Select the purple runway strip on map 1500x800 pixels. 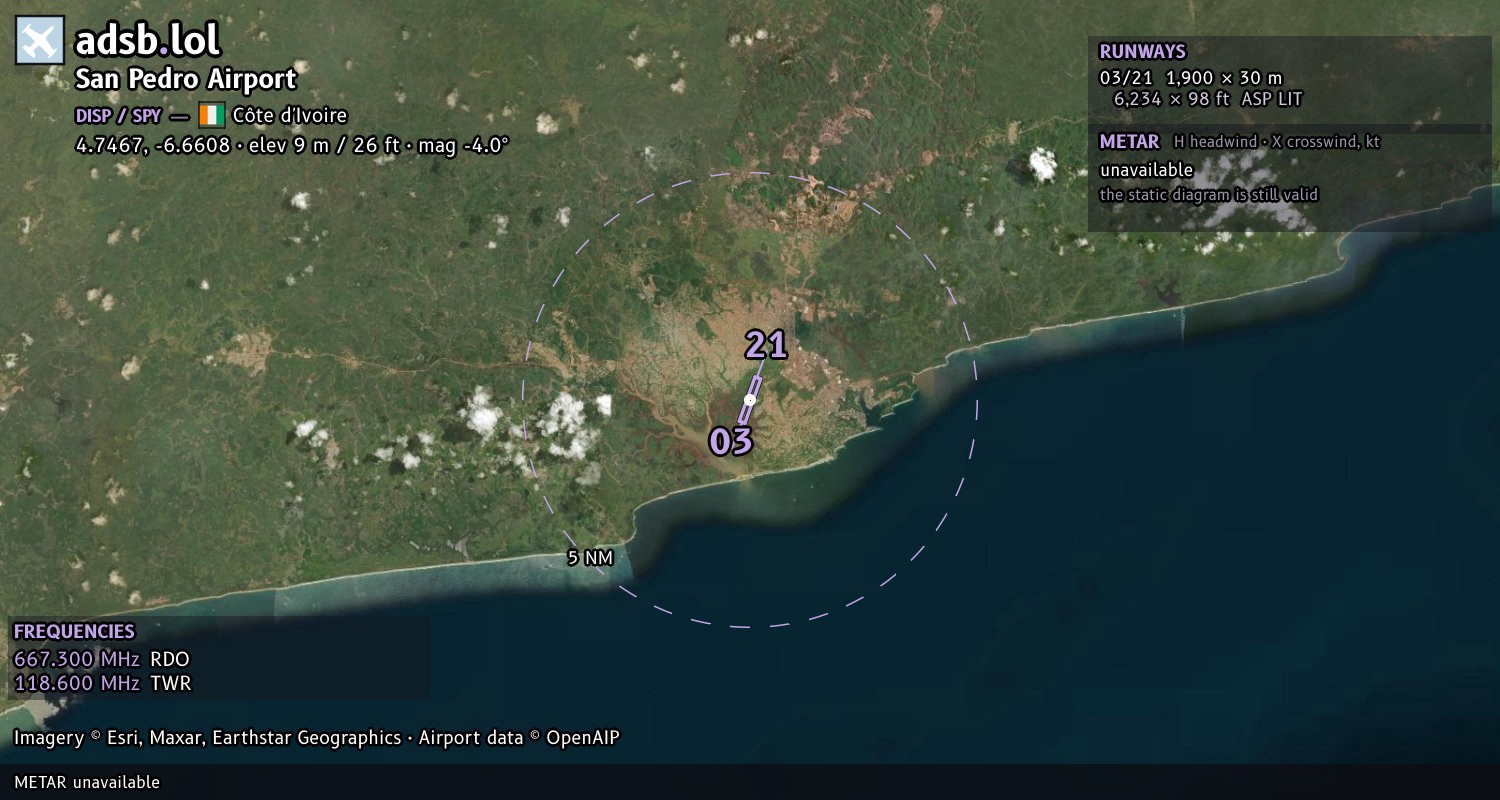750,400
